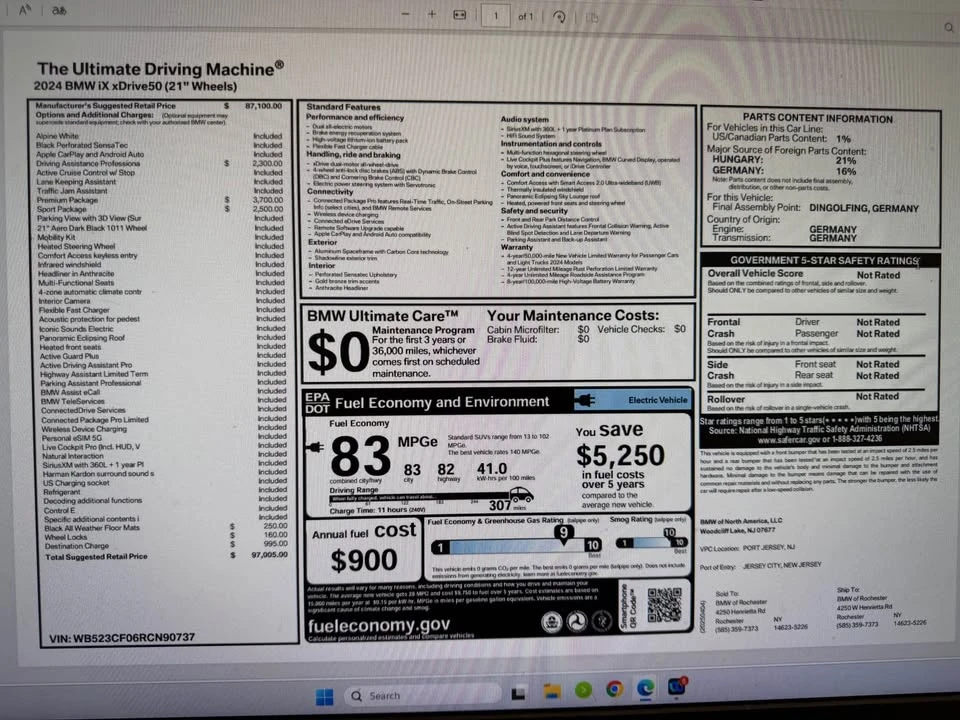This screenshot has width=960, height=720.
Task: Click the "Alpine White" option row
Action: (159, 136)
